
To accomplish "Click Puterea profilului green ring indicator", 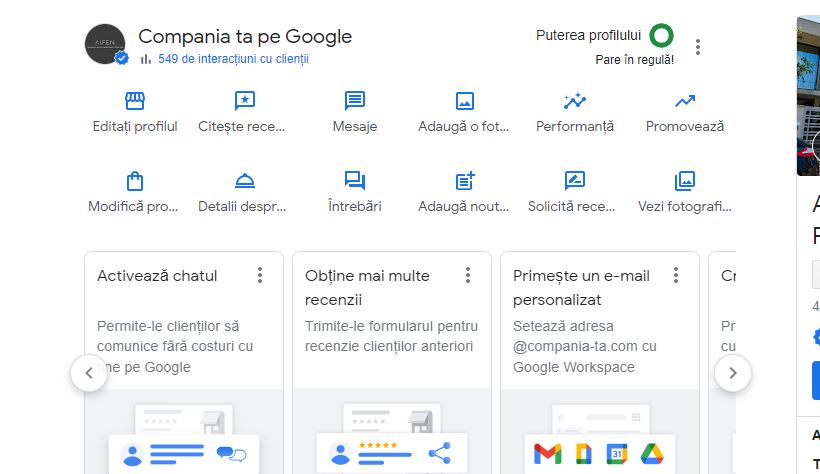I will (x=661, y=37).
